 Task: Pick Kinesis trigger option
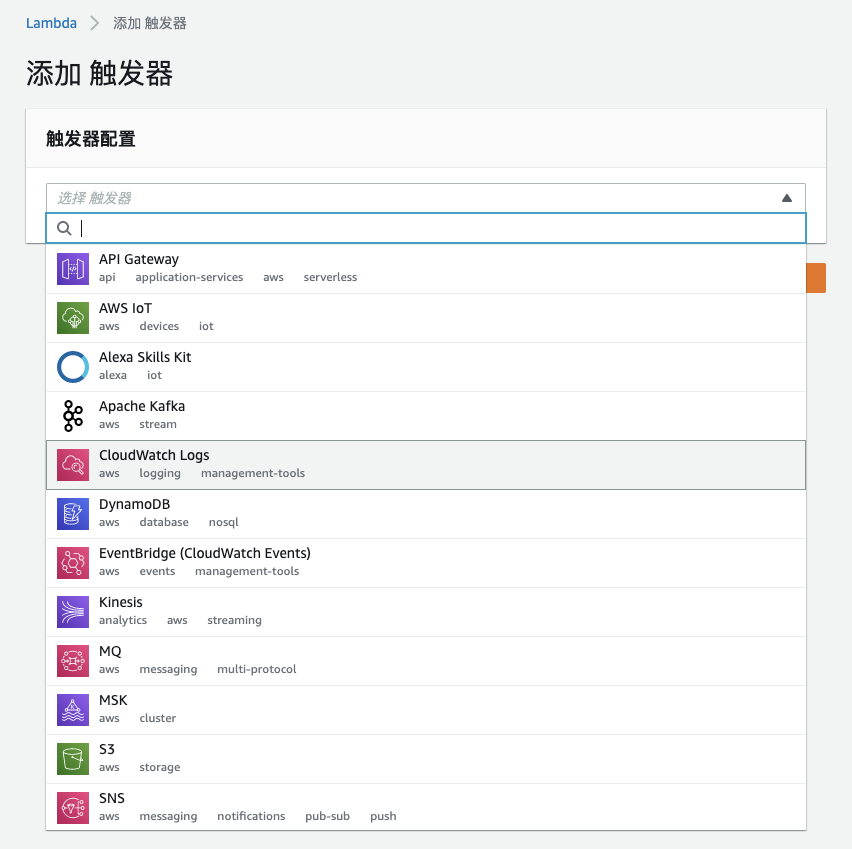click(x=425, y=611)
